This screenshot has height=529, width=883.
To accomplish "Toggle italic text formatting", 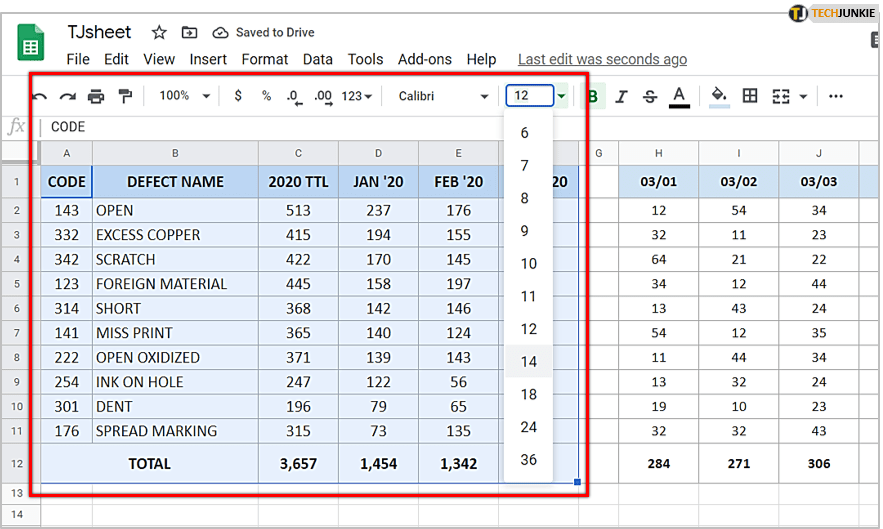I will (621, 96).
